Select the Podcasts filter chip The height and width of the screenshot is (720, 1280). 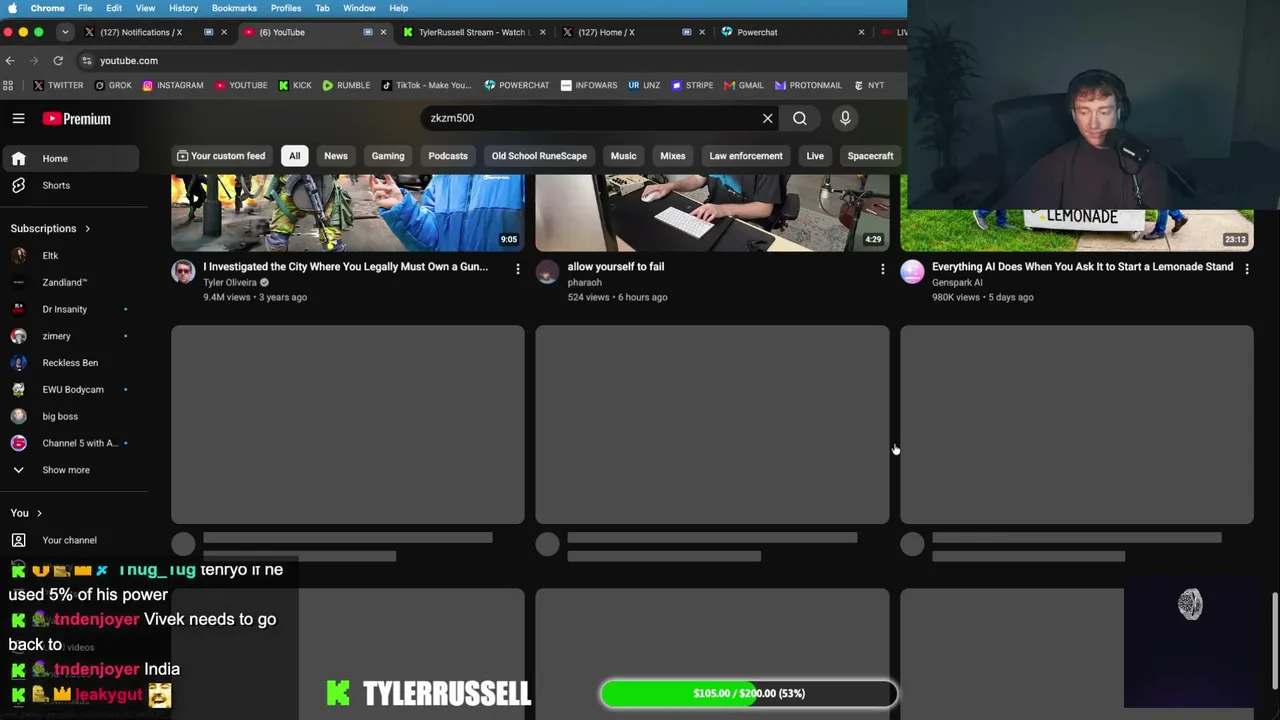click(x=448, y=156)
